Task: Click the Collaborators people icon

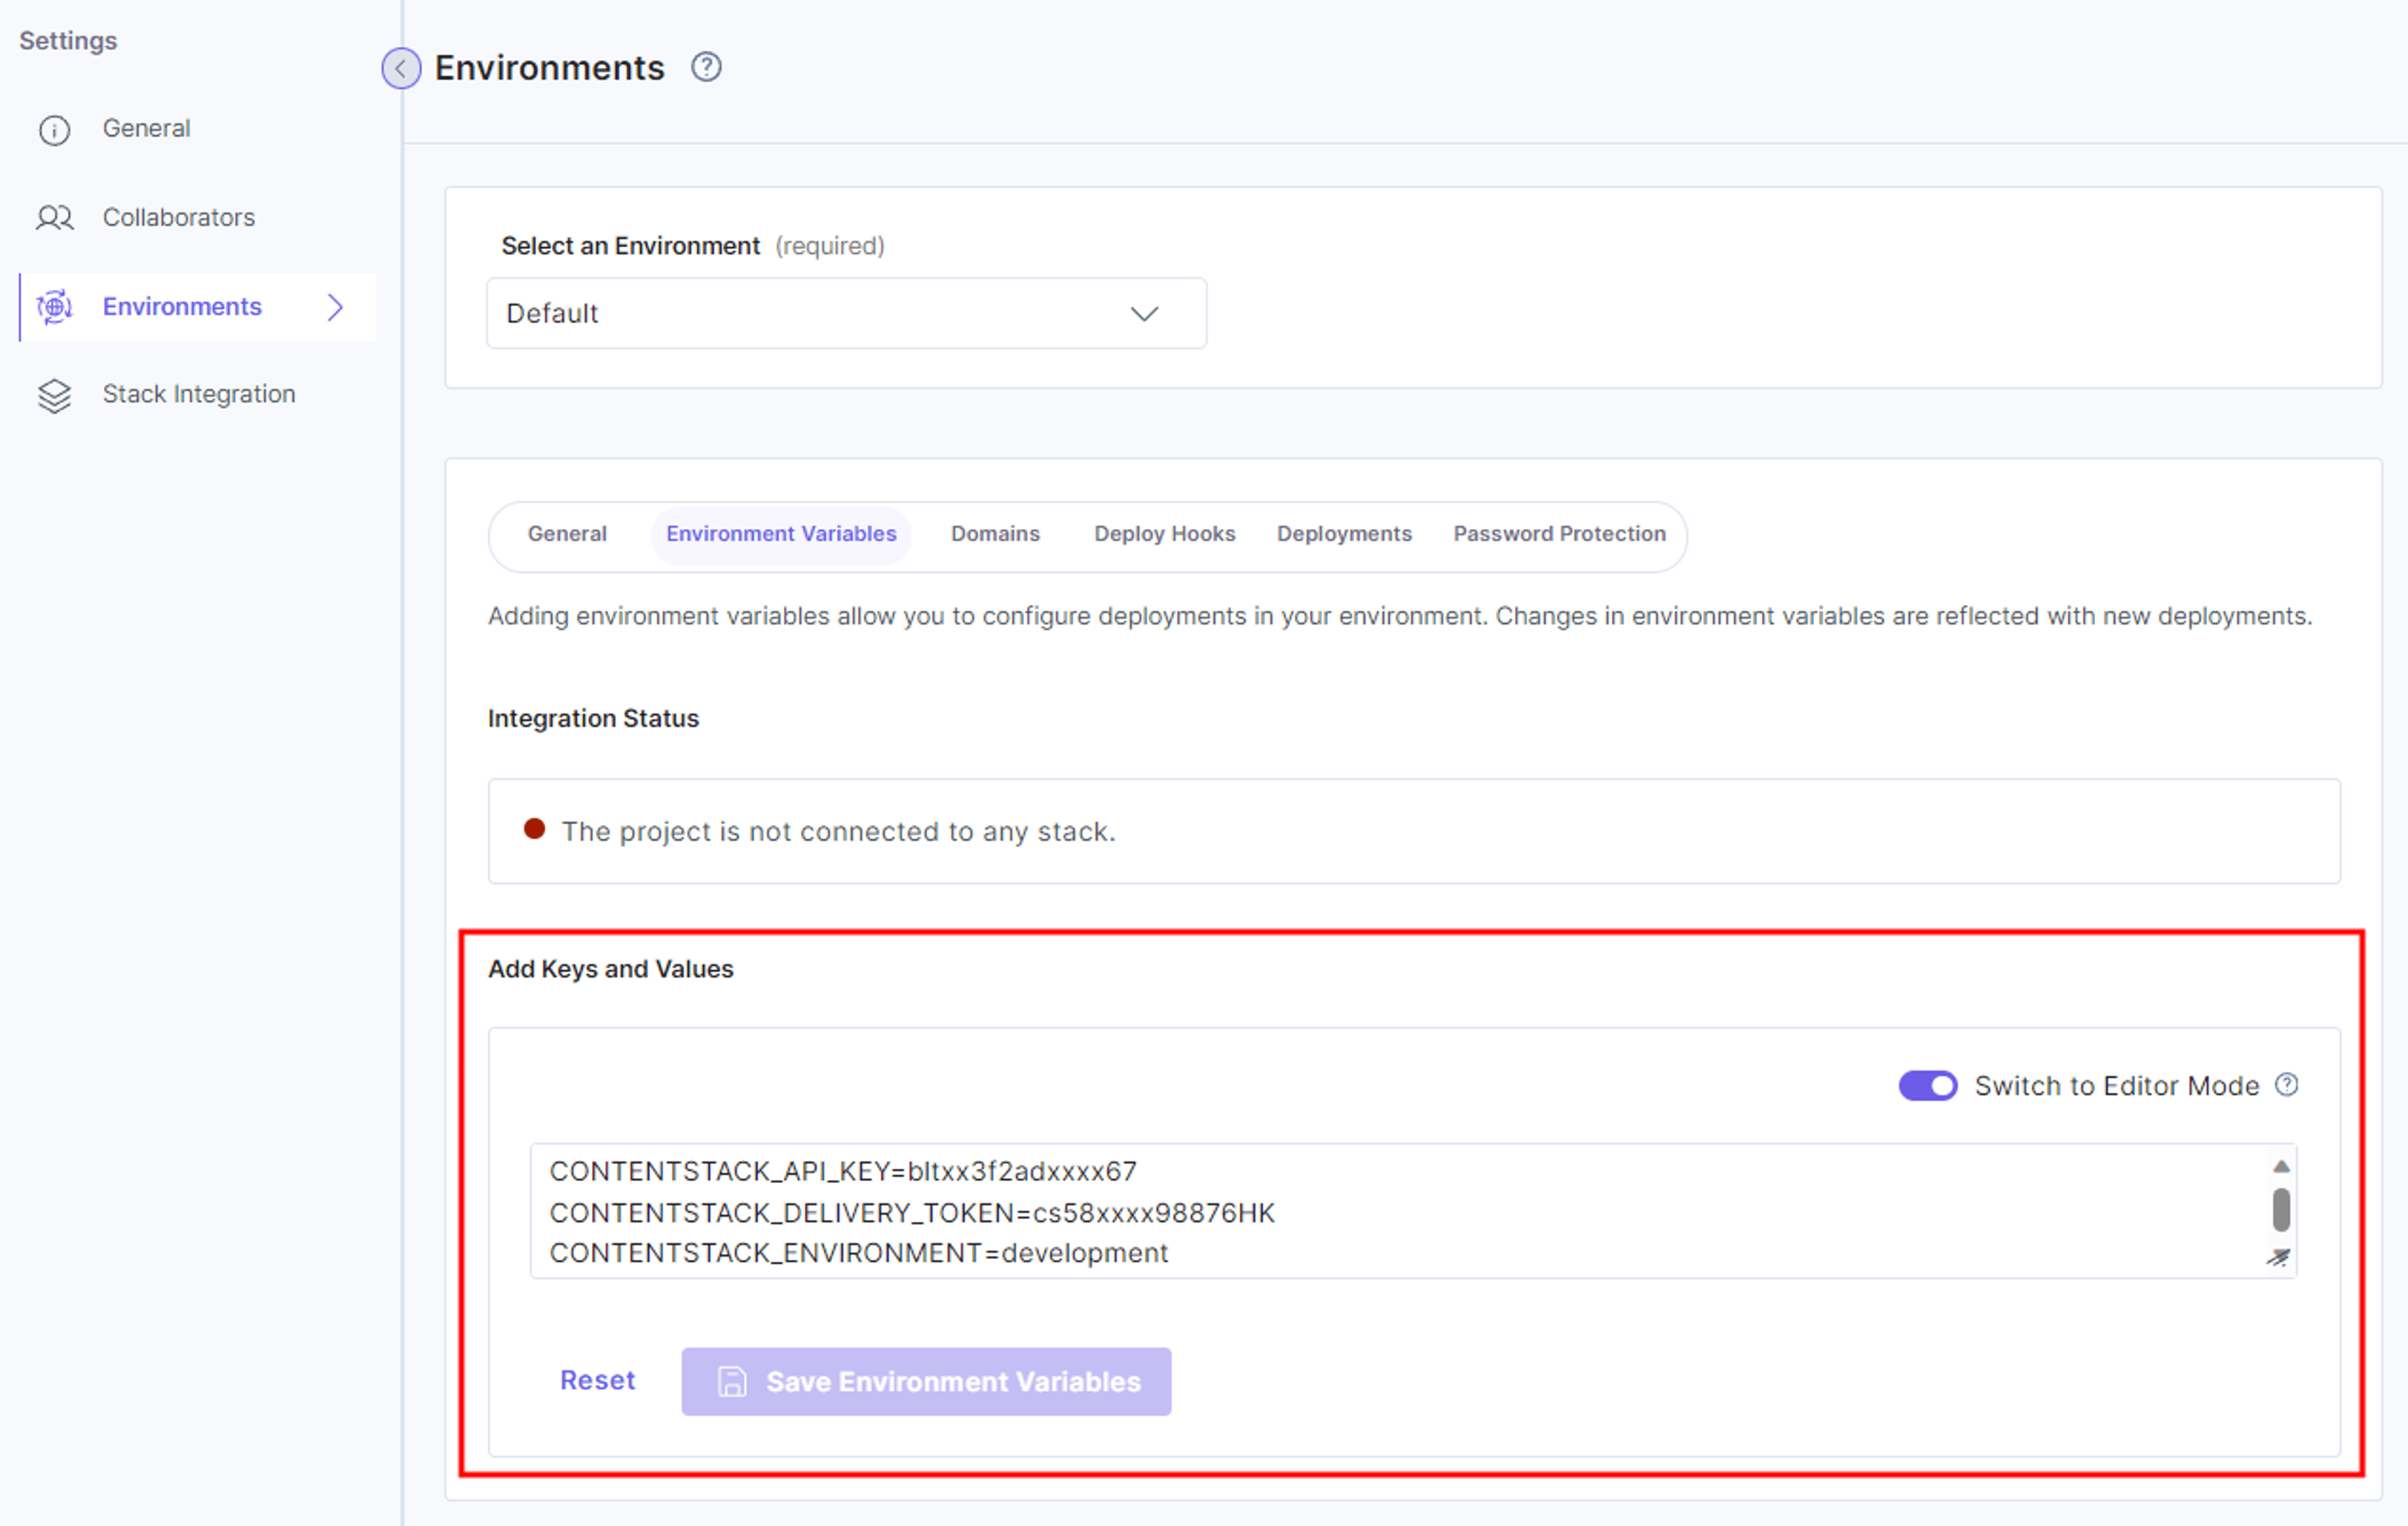Action: pos(55,217)
